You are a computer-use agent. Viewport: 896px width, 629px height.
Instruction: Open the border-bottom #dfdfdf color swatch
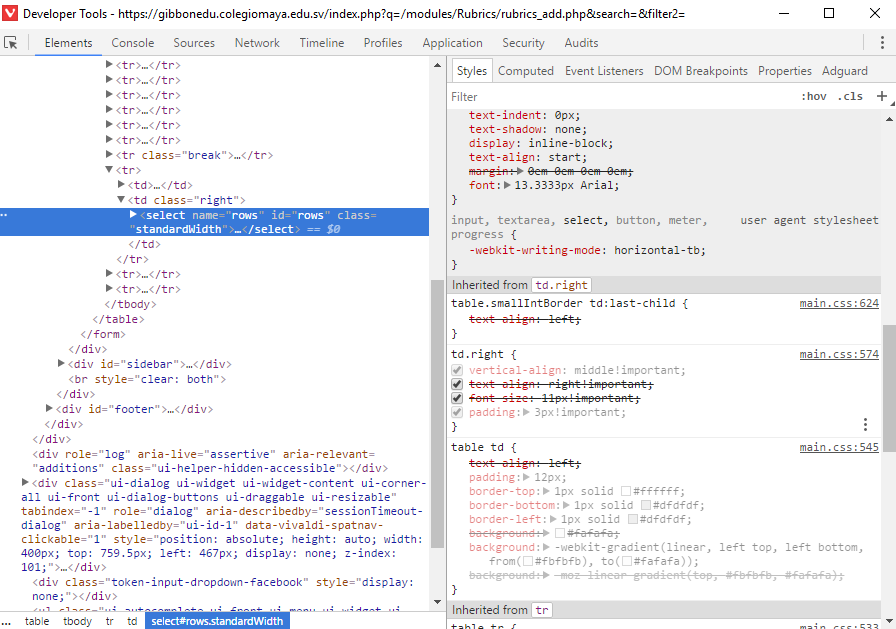coord(646,505)
